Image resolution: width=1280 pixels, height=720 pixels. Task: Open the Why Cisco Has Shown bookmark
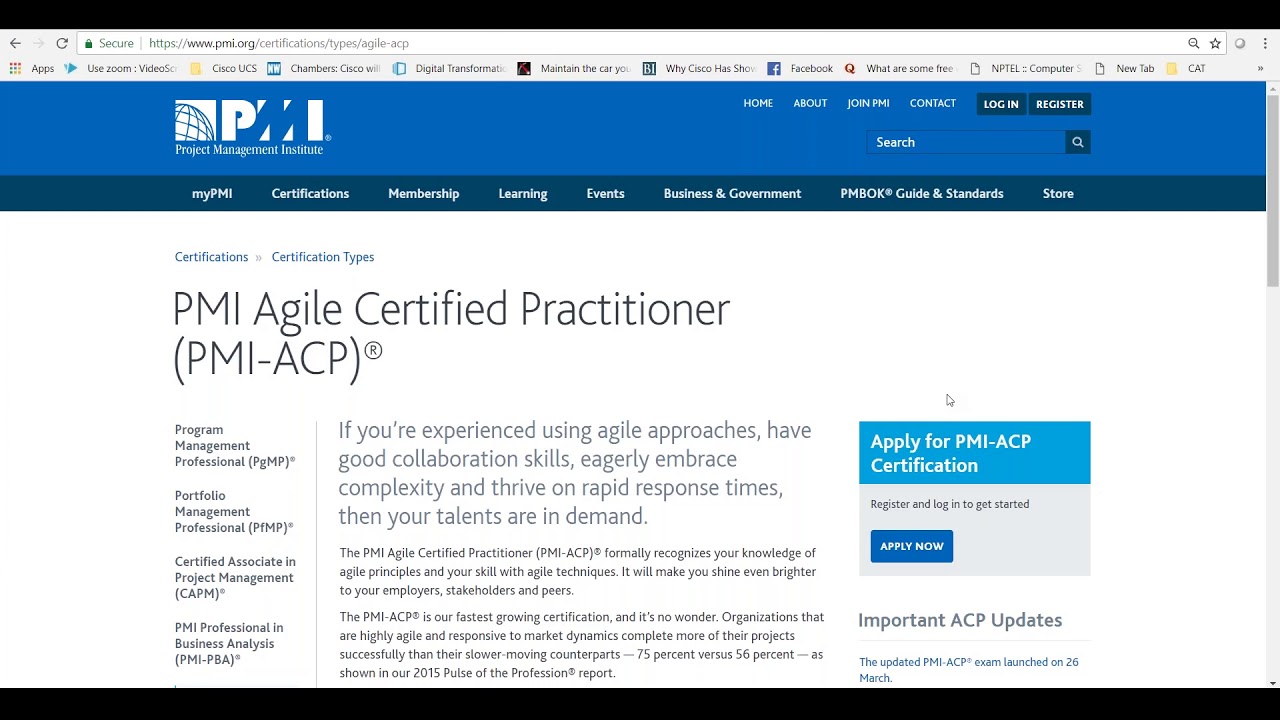pos(699,68)
